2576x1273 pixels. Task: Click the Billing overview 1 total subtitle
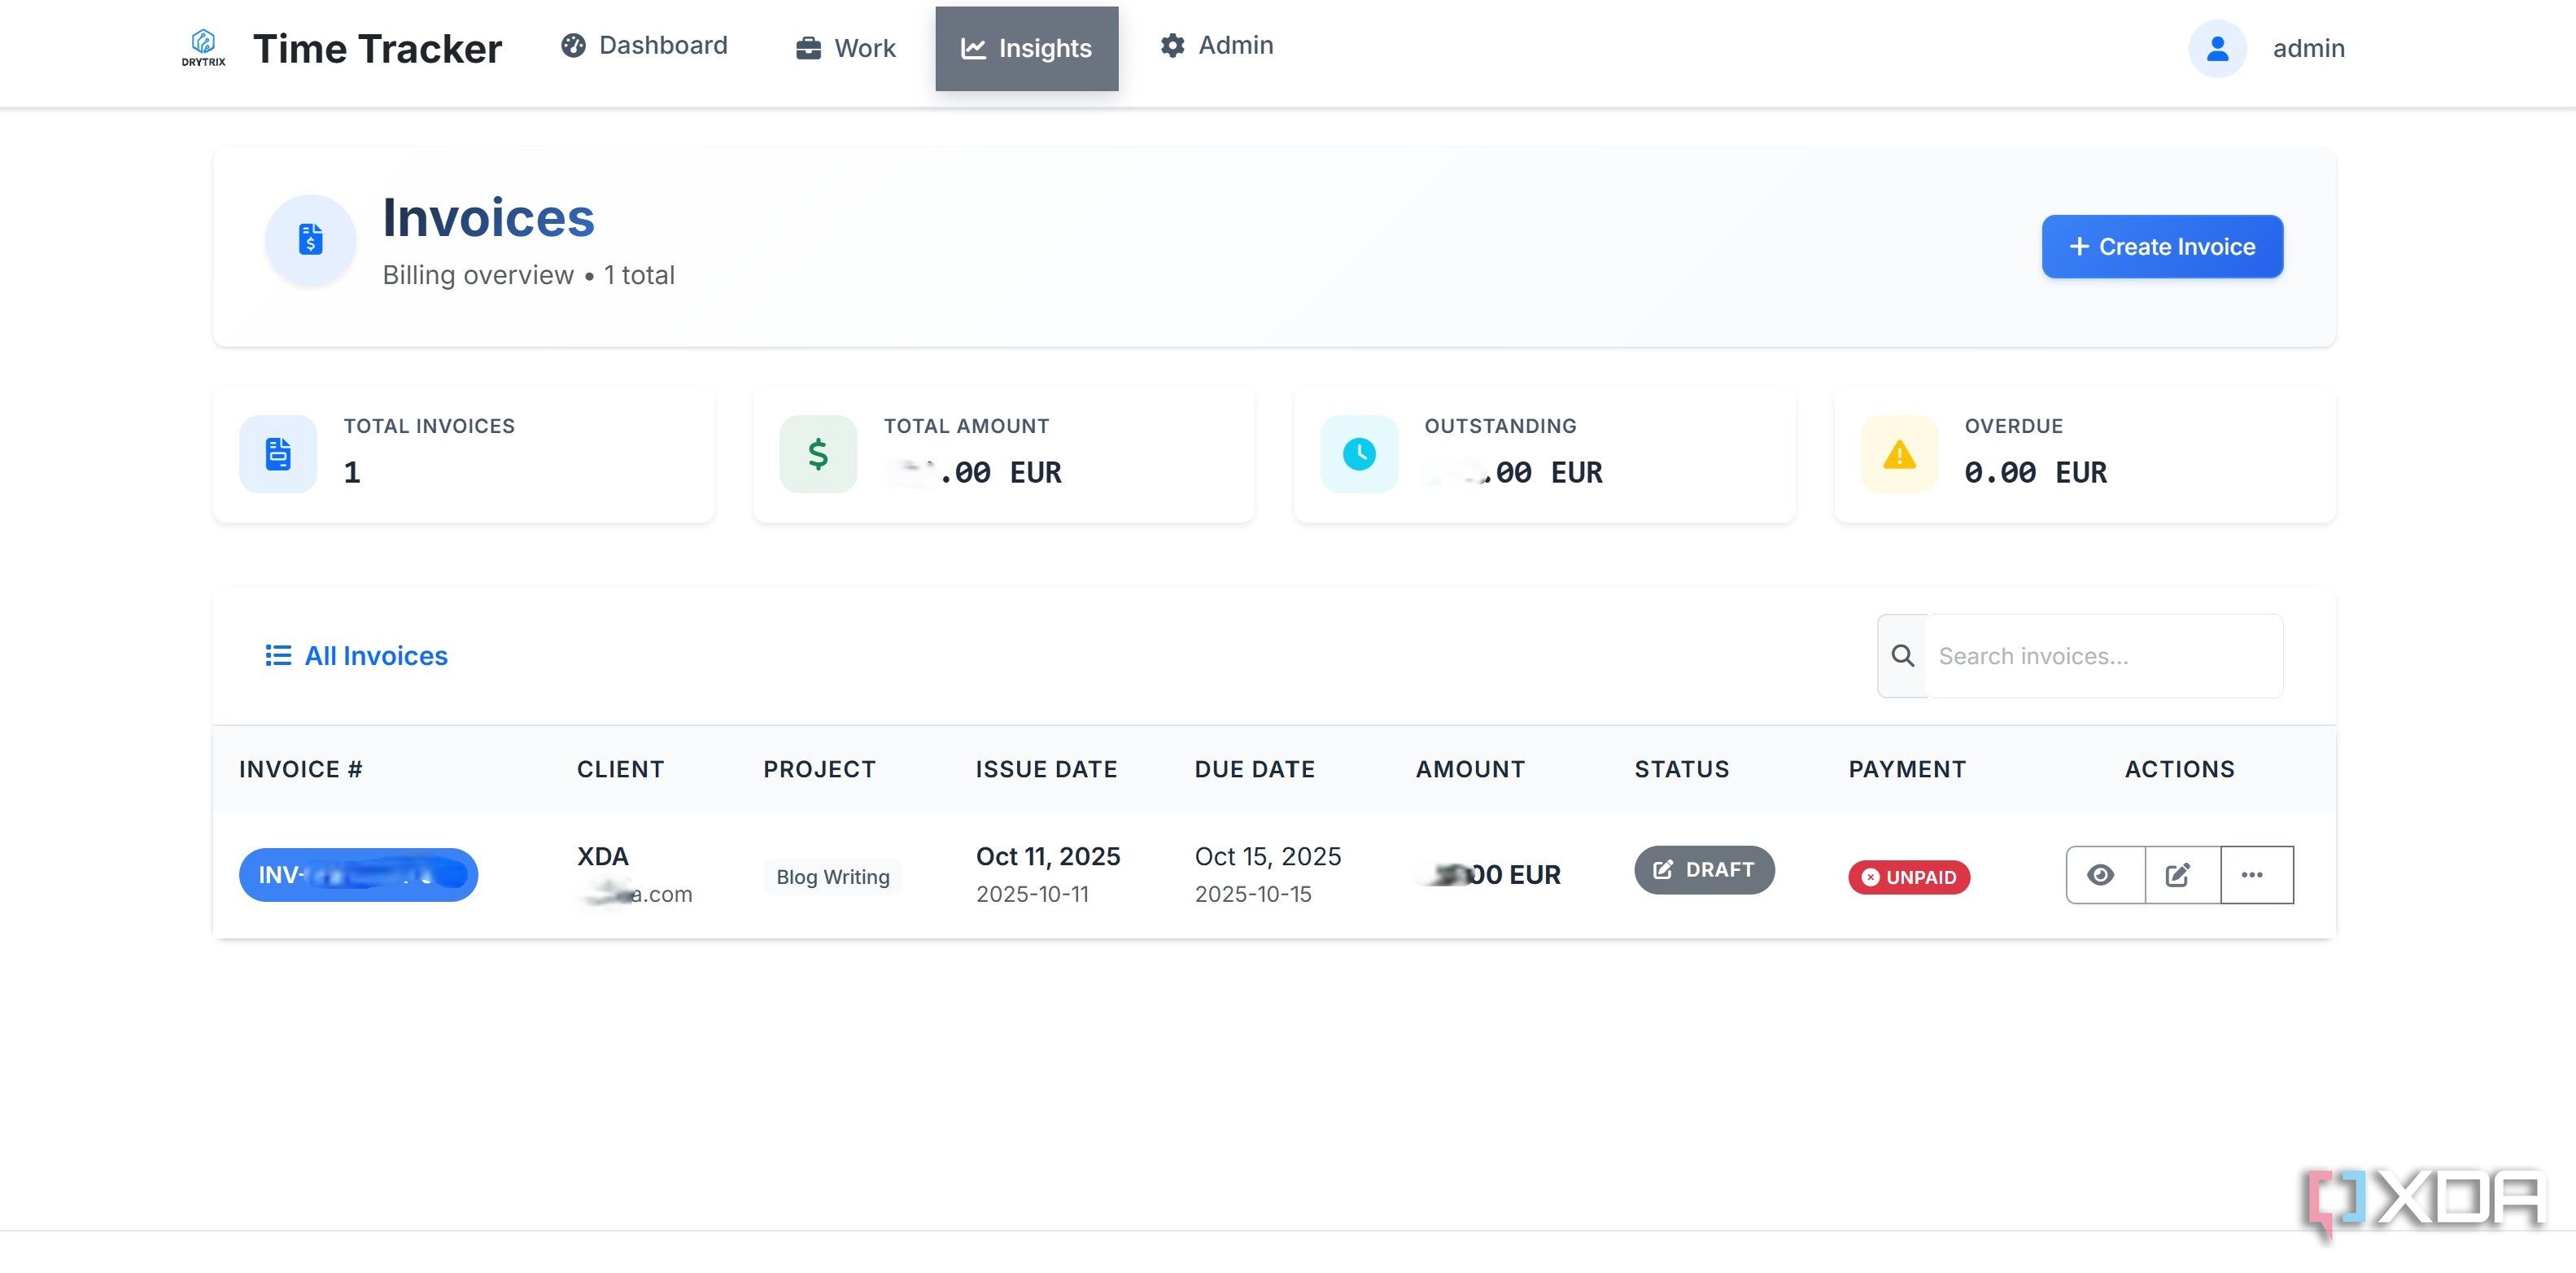pyautogui.click(x=529, y=275)
